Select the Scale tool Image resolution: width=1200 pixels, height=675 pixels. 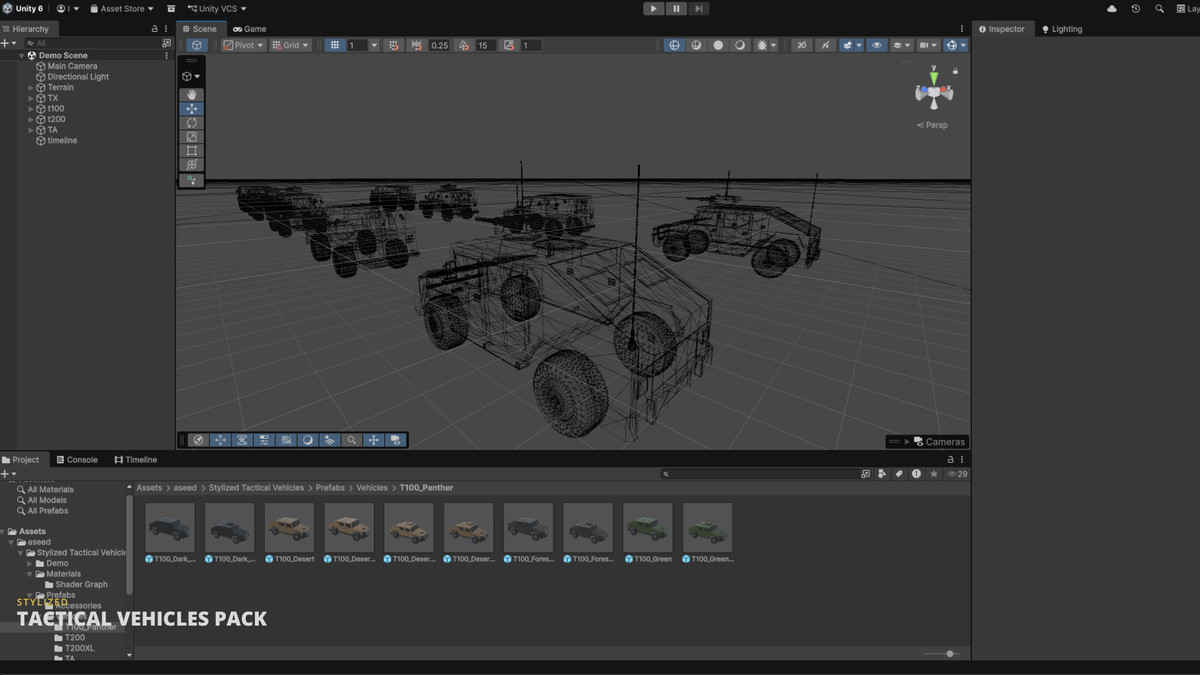point(191,137)
